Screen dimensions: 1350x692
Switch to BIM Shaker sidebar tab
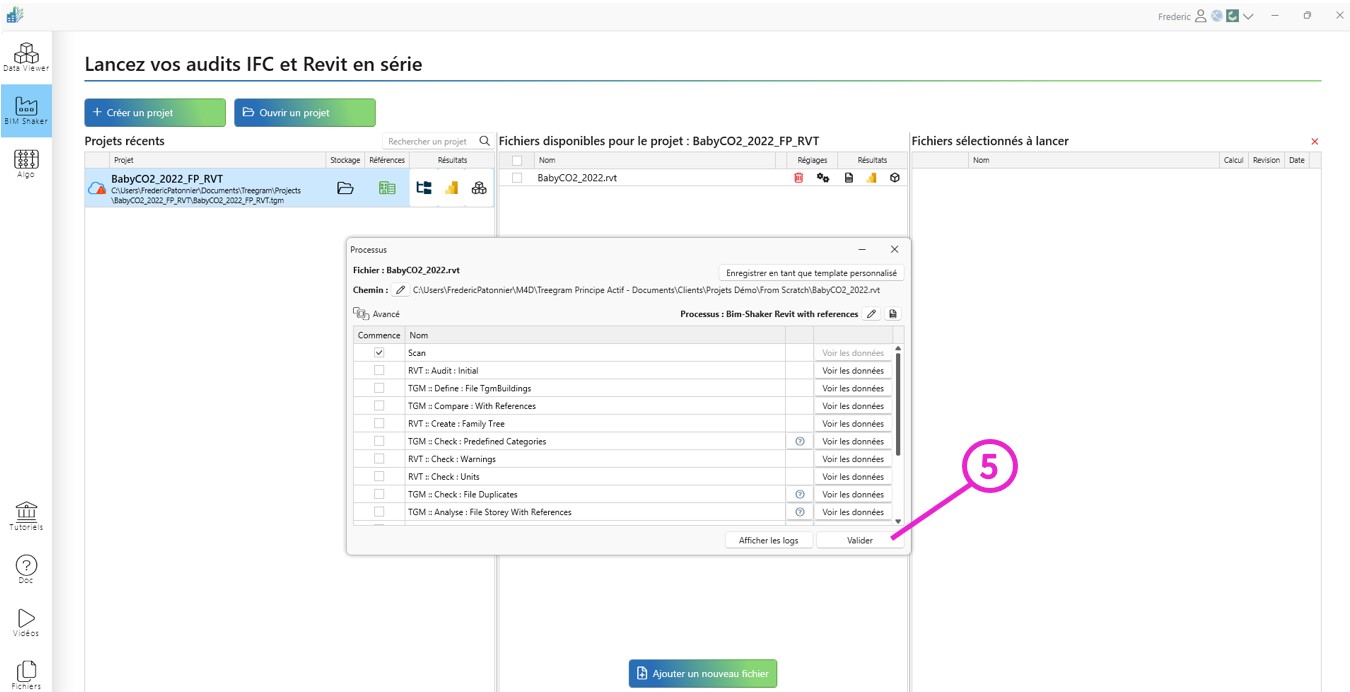(26, 110)
